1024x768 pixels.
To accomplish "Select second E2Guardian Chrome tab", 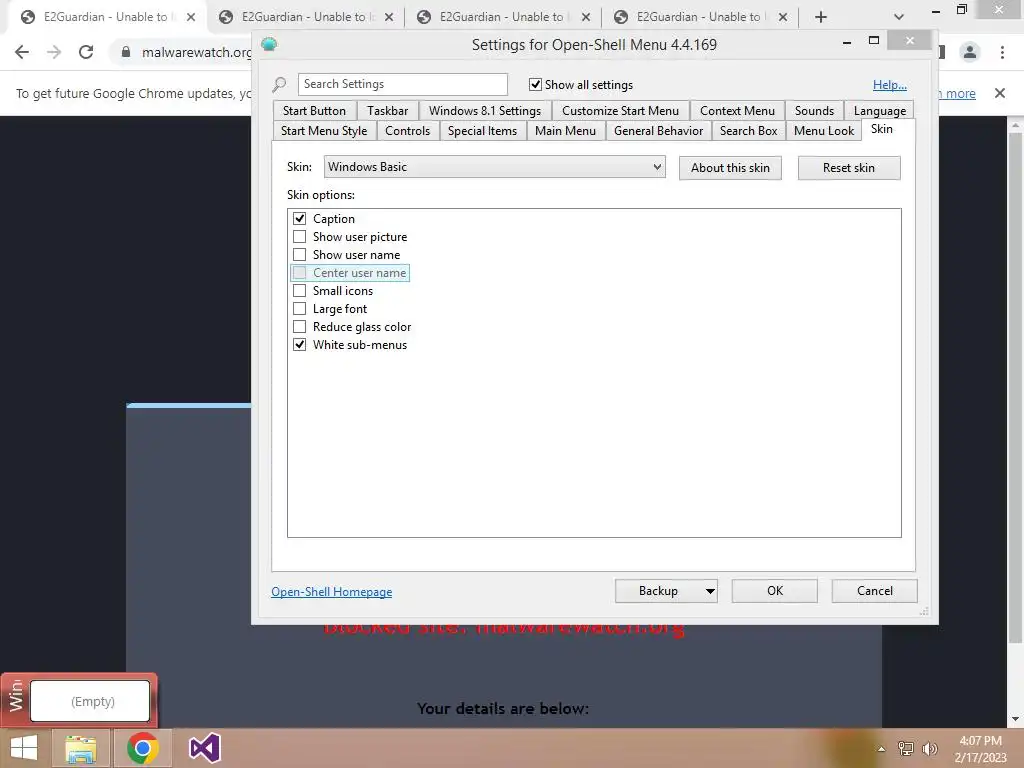I will click(x=306, y=17).
